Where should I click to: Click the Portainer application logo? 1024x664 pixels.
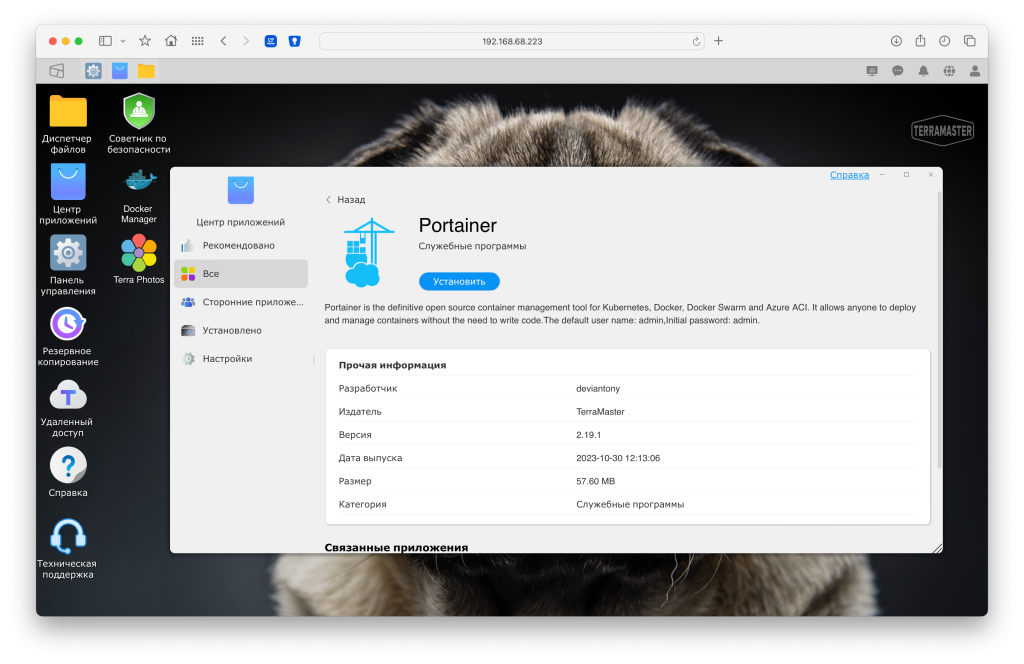click(x=369, y=252)
